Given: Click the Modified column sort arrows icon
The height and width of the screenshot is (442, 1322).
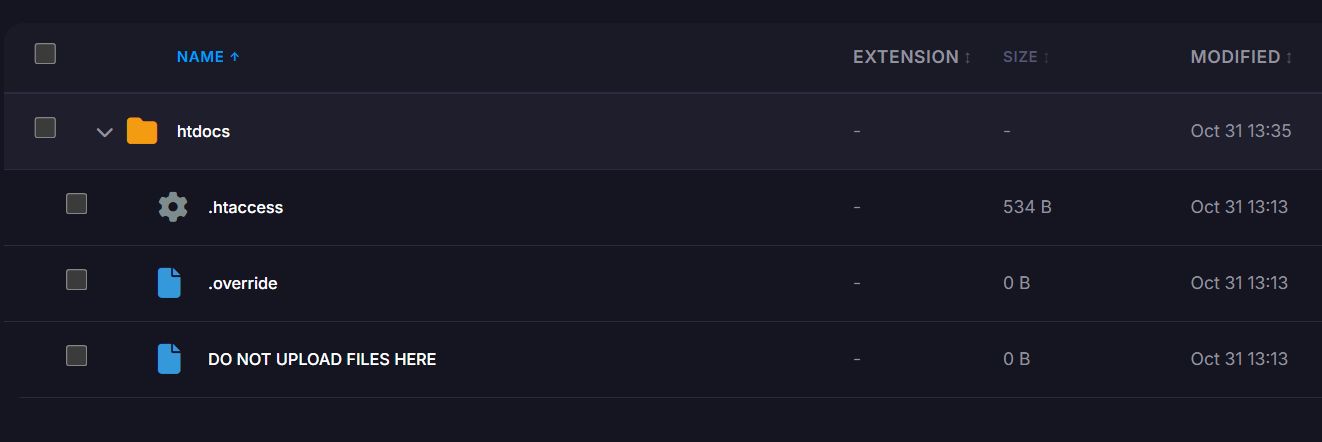Looking at the screenshot, I should [1289, 58].
